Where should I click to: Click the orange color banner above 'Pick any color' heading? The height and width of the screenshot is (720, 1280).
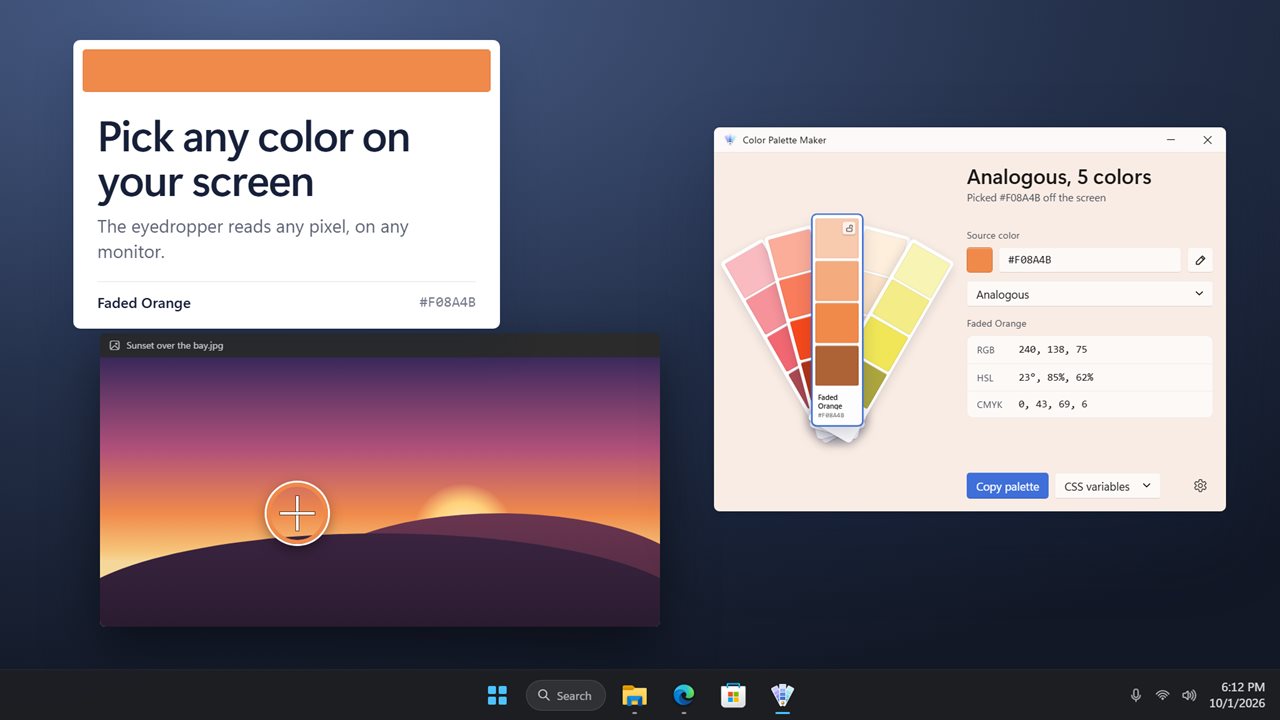tap(286, 71)
